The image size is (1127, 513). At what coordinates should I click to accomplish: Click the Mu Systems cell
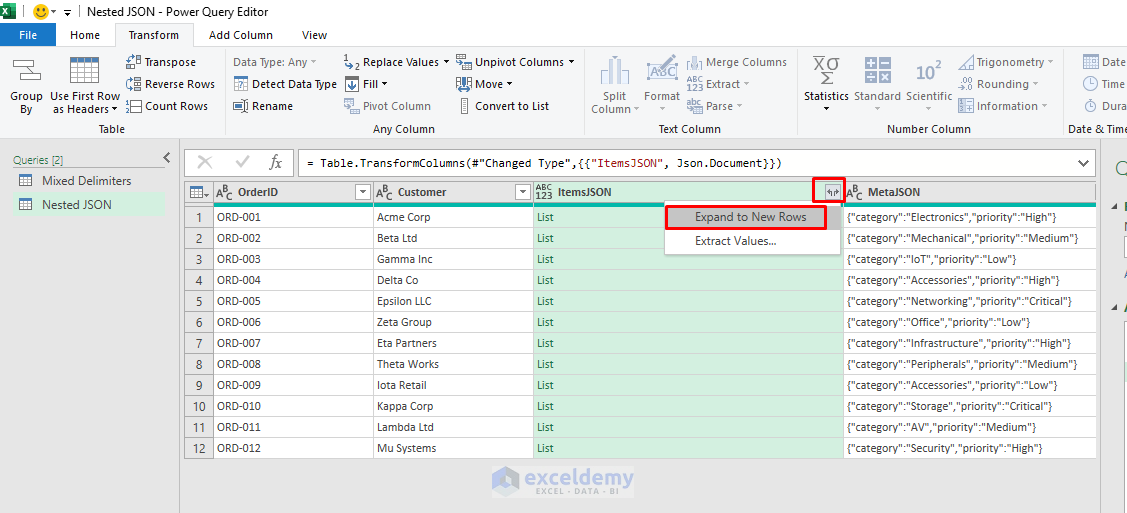pyautogui.click(x=453, y=448)
